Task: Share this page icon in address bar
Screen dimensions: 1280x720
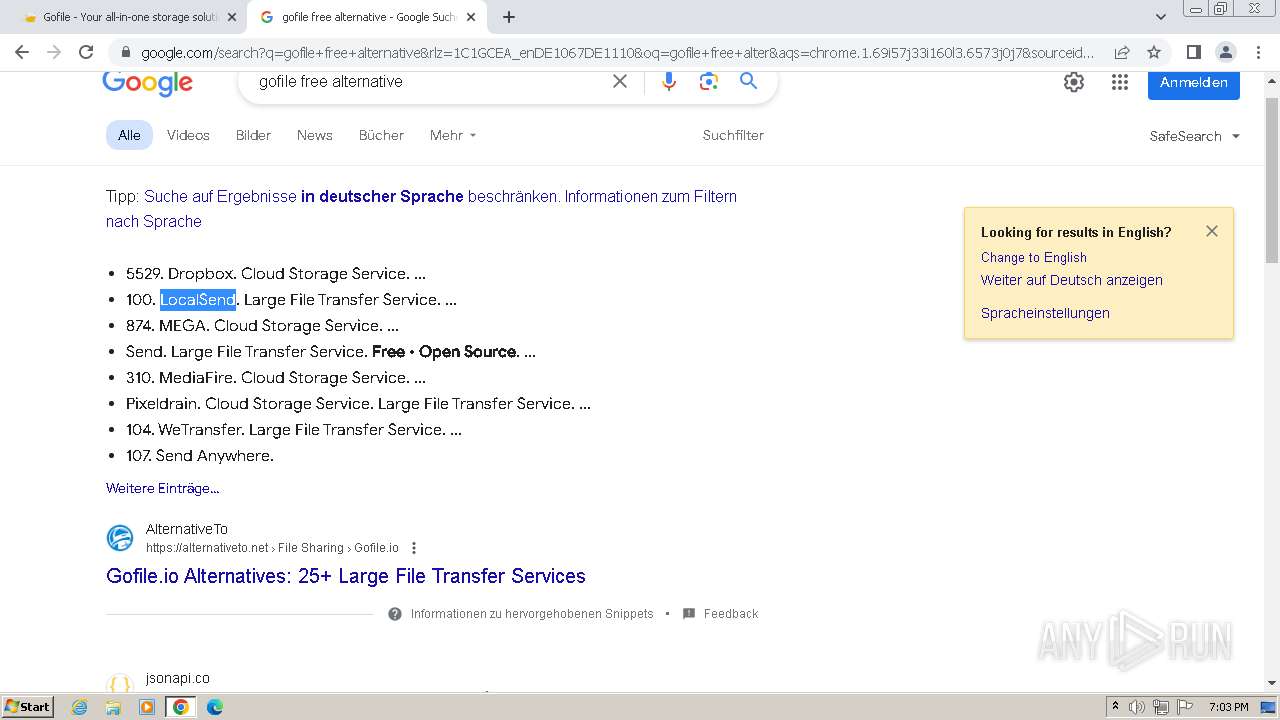Action: click(1122, 52)
